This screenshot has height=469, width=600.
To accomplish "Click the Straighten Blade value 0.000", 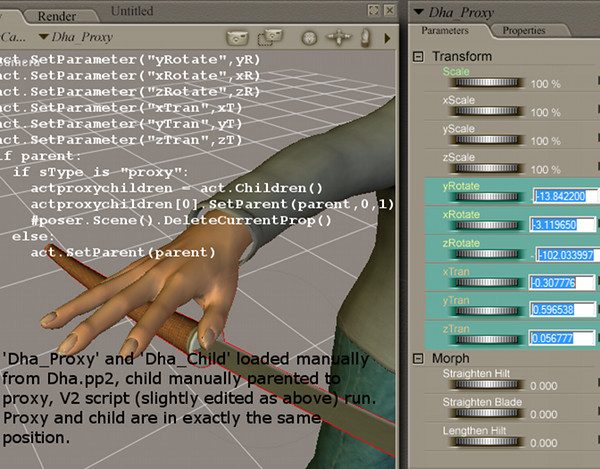I will pyautogui.click(x=543, y=415).
